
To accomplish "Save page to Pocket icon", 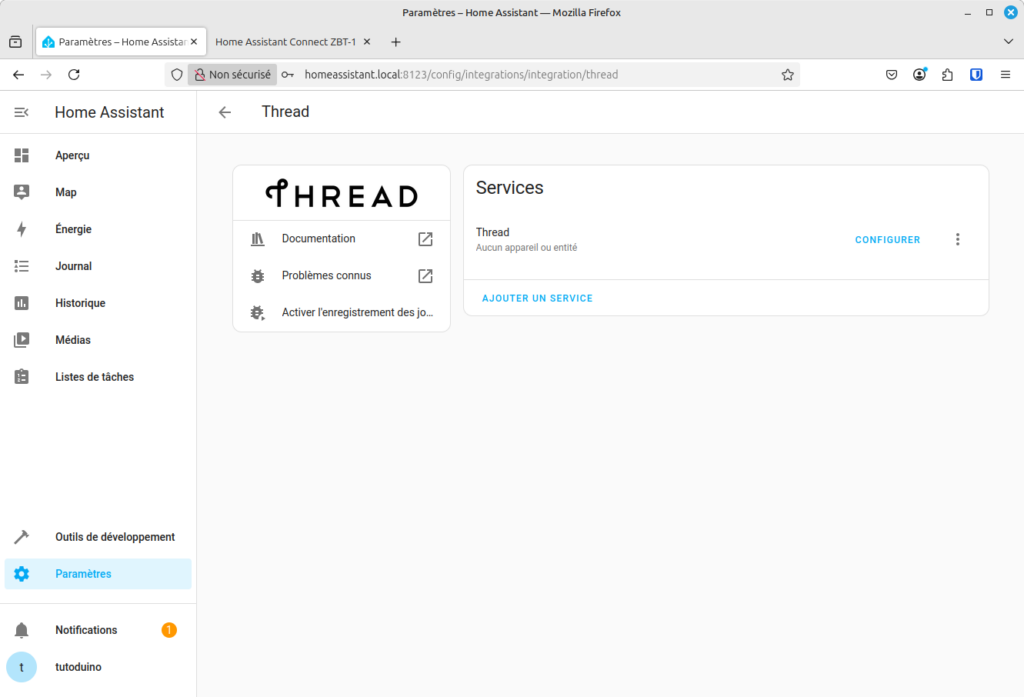I will click(891, 74).
